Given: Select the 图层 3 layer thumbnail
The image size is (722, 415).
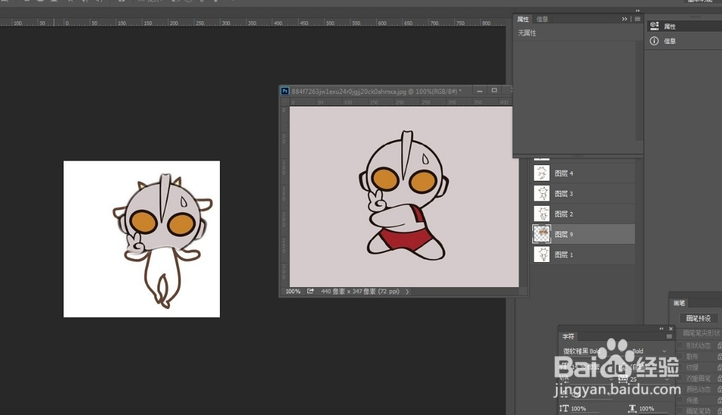Looking at the screenshot, I should (542, 193).
